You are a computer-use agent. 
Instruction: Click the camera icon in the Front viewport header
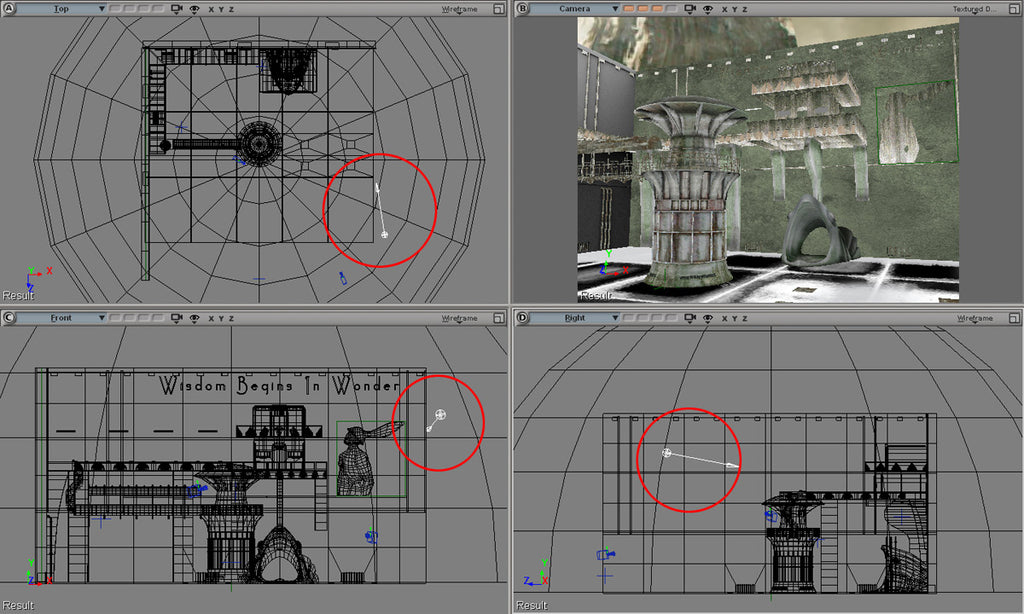177,317
